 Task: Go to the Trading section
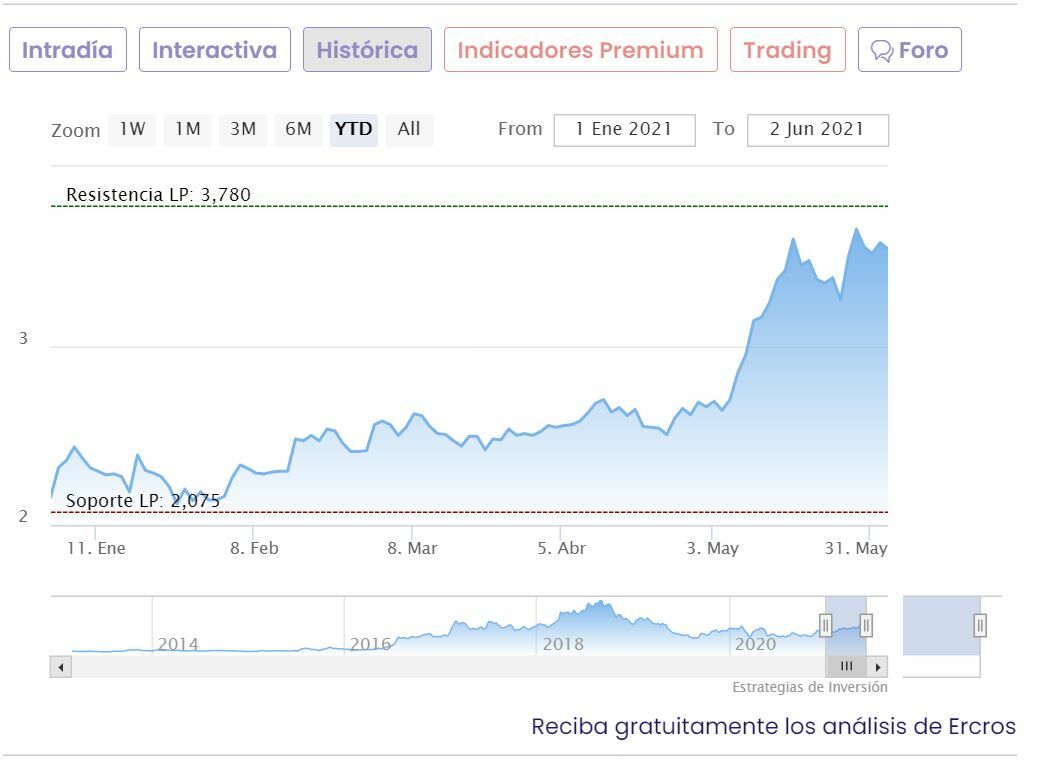click(787, 50)
